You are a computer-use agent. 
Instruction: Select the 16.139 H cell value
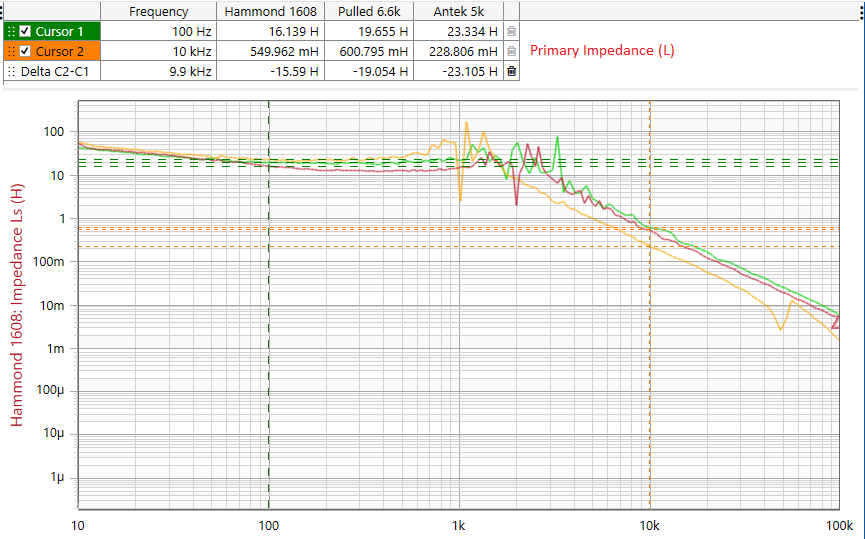[270, 31]
